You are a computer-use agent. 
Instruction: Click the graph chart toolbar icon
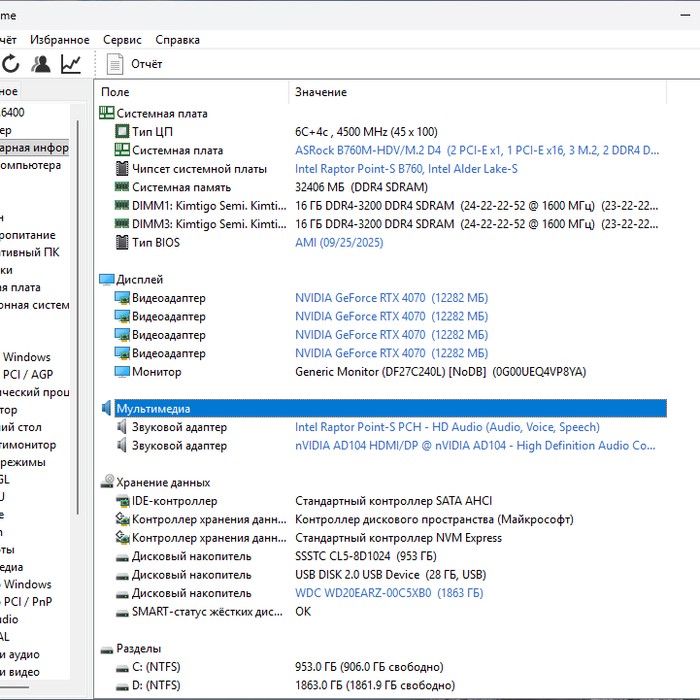[71, 64]
